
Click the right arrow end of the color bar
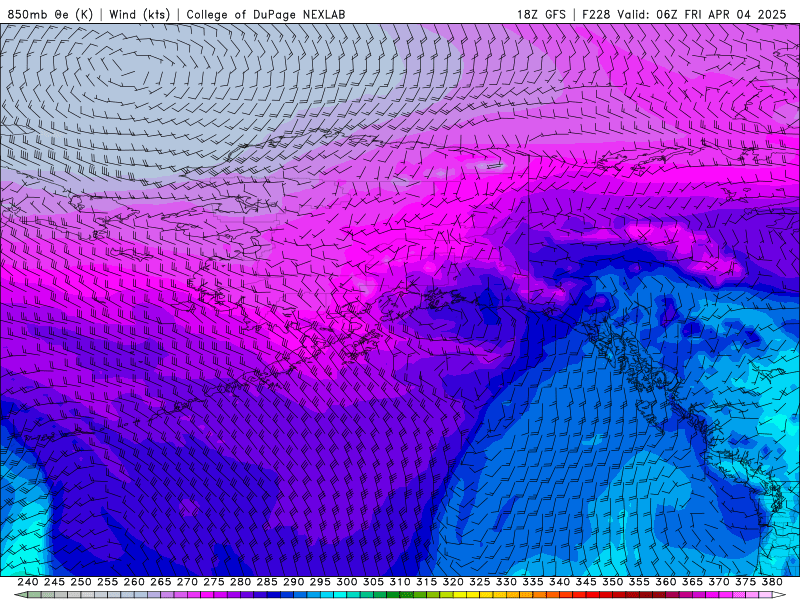(780, 595)
